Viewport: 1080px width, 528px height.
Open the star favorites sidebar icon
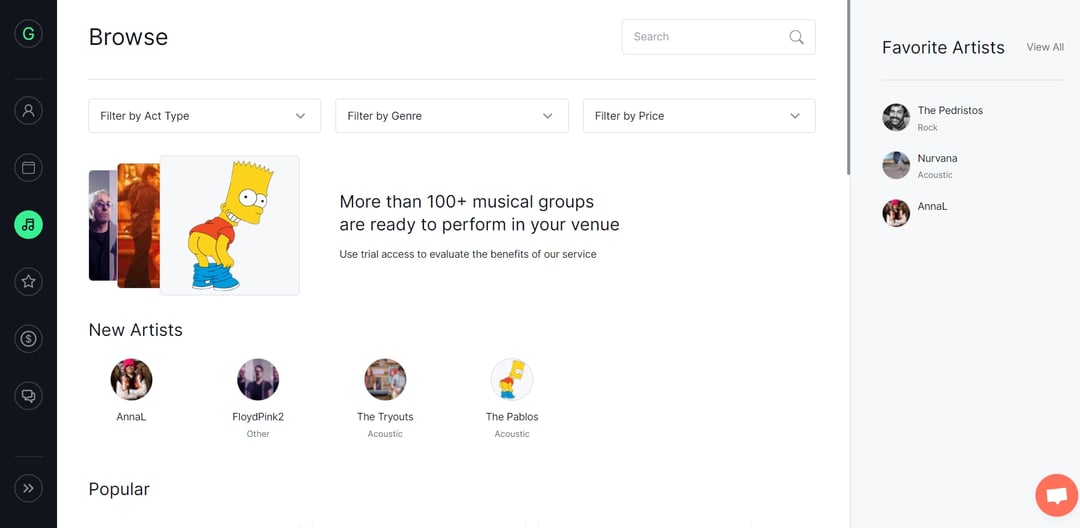click(28, 282)
